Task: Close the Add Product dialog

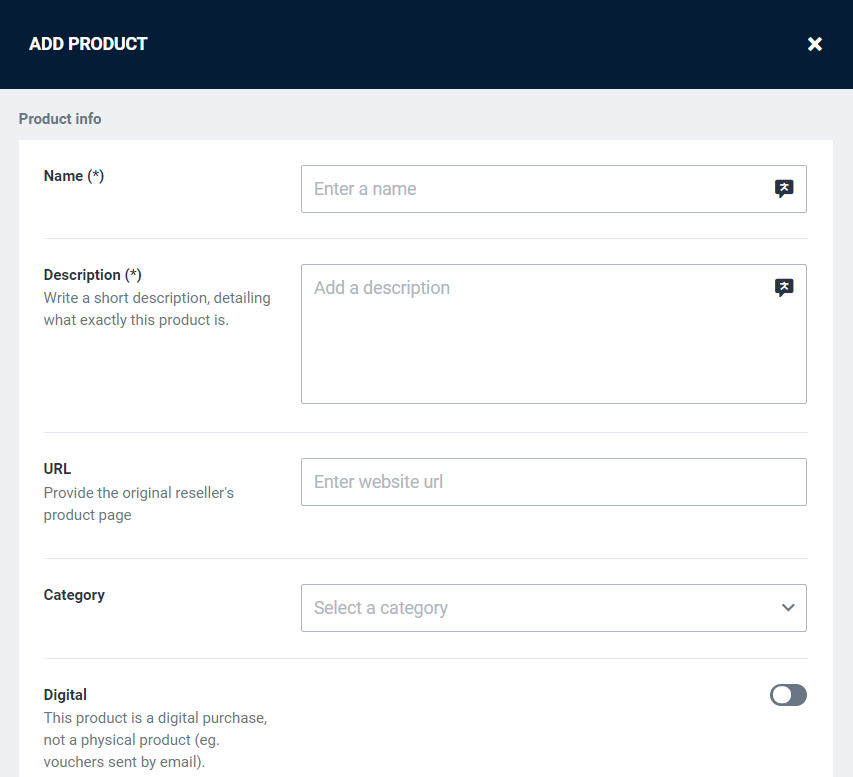Action: point(815,44)
